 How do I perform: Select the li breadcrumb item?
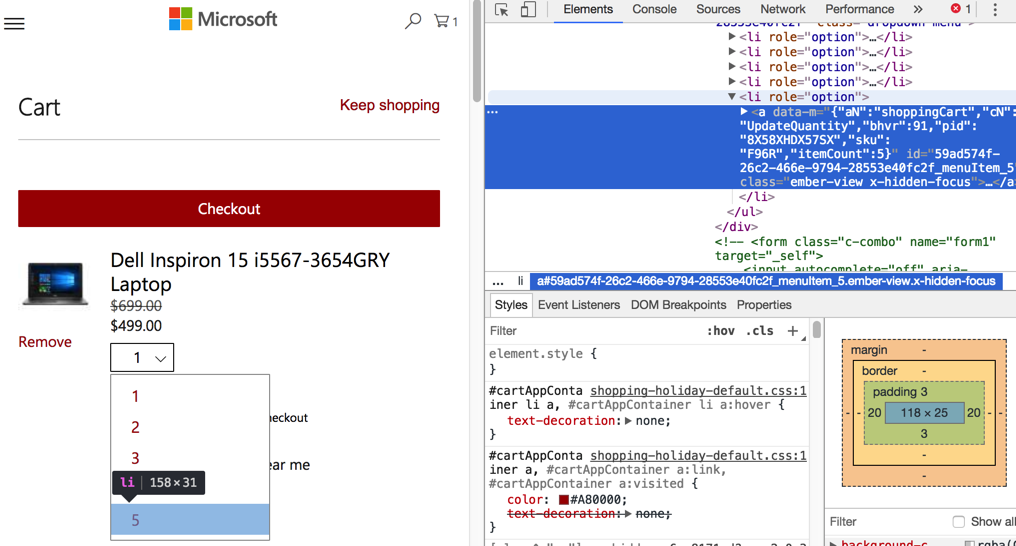520,281
